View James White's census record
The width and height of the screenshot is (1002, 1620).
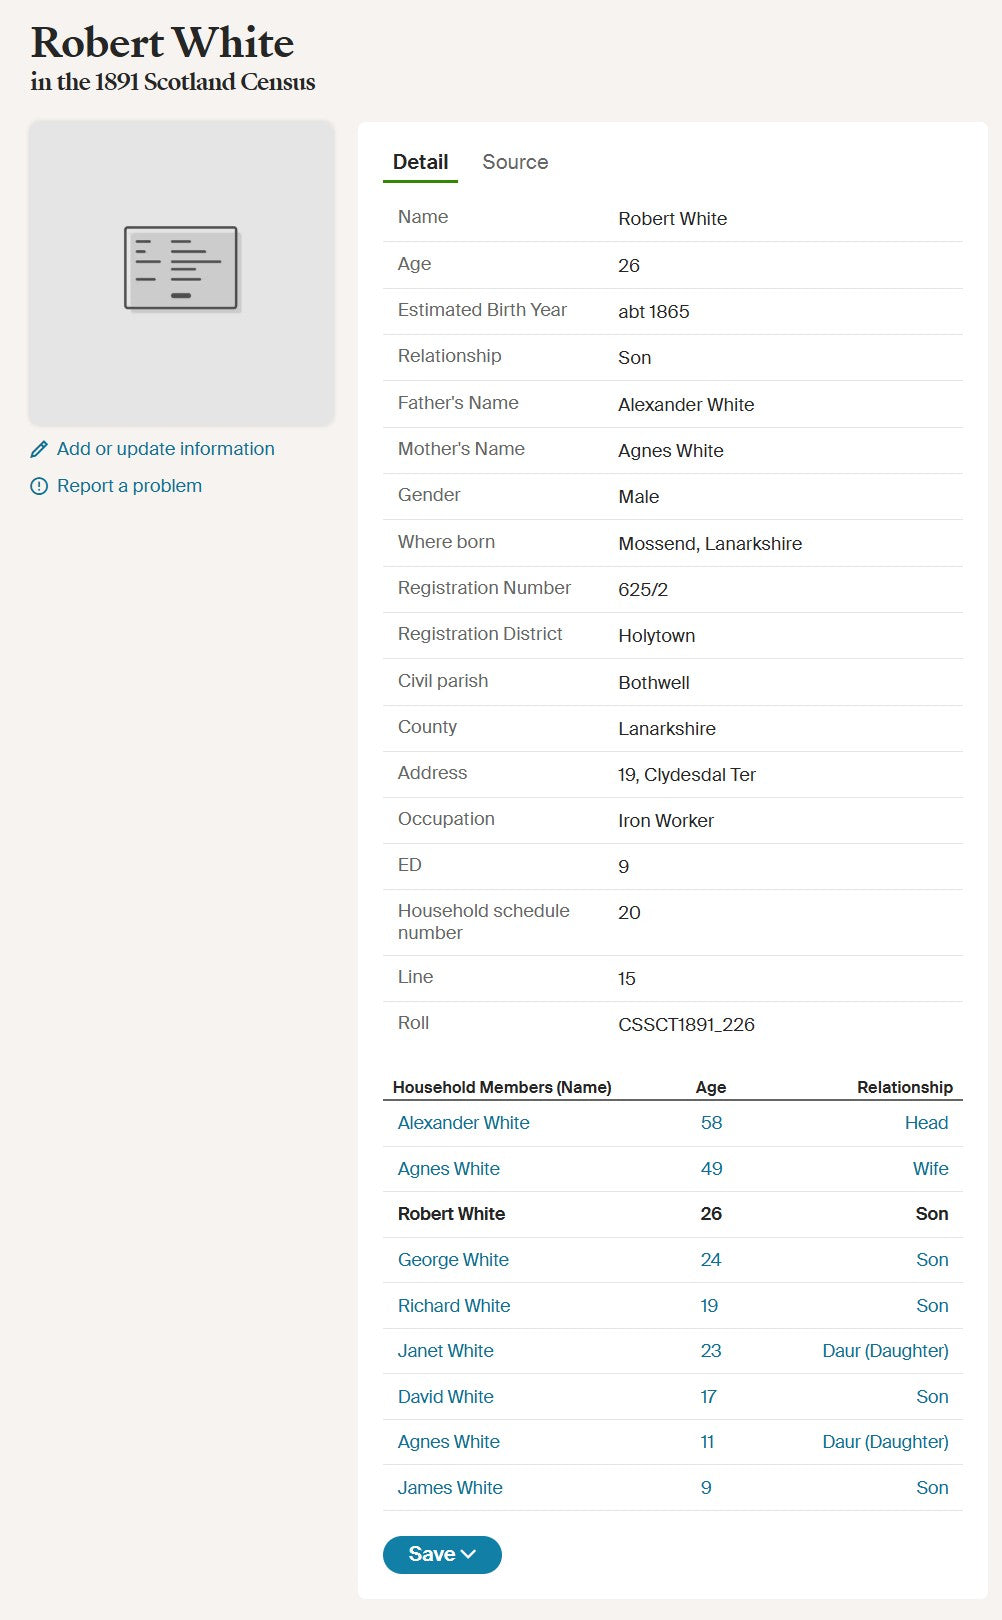tap(450, 1487)
